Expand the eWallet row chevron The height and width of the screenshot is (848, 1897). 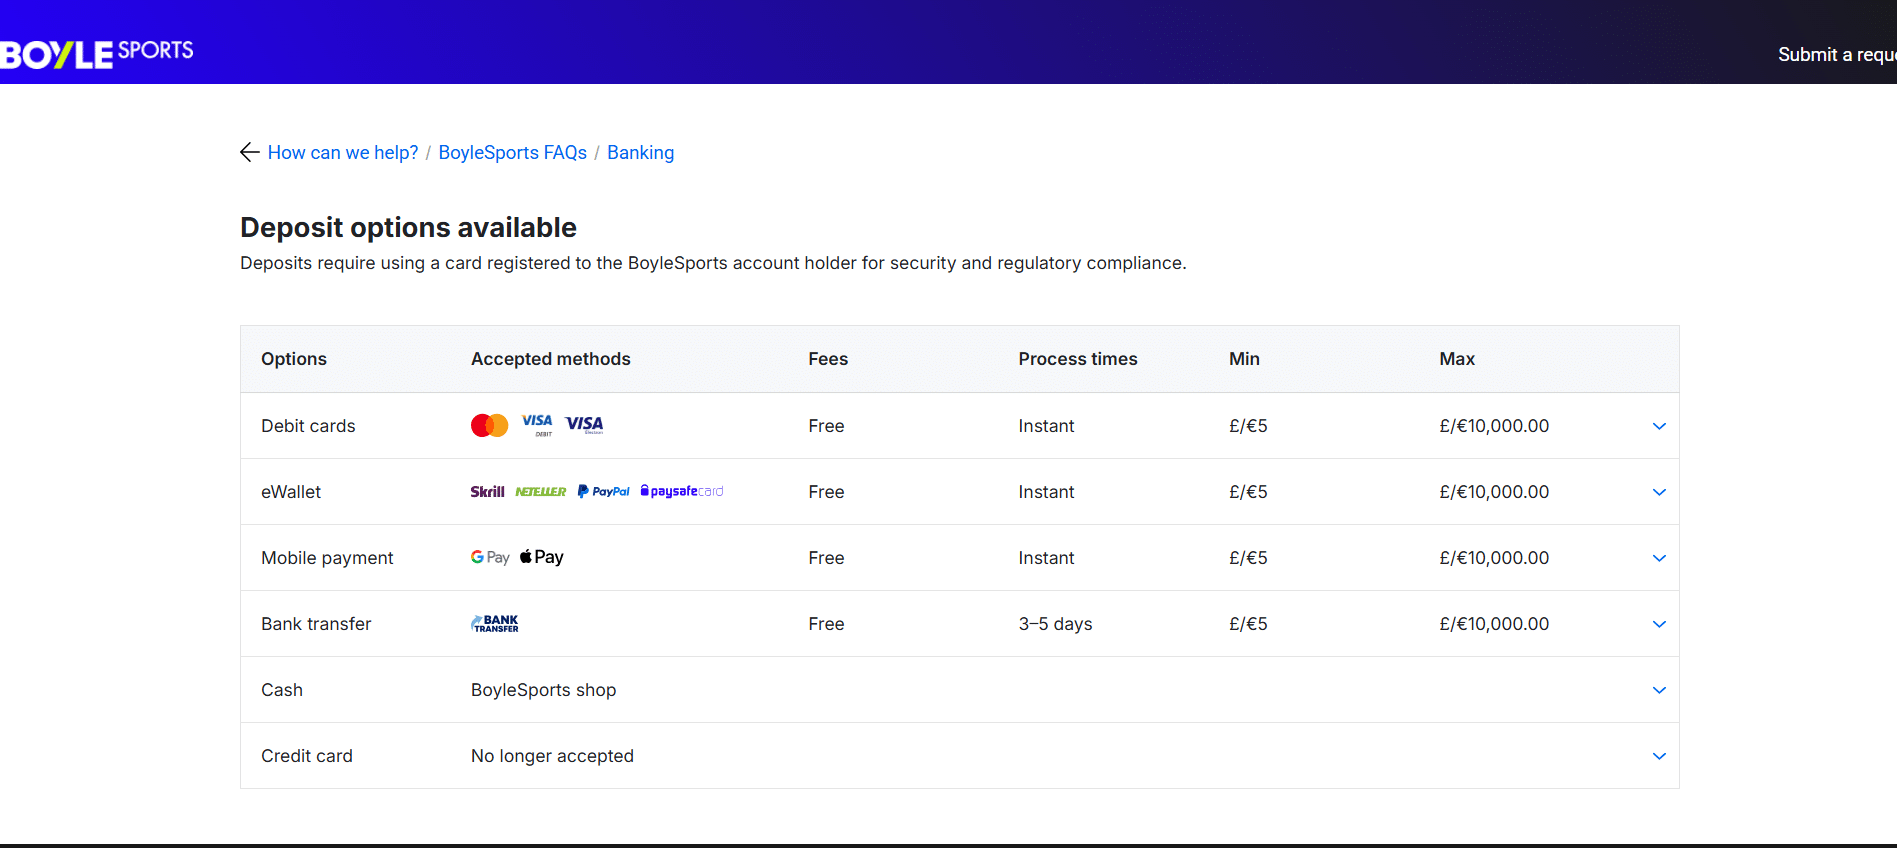1659,492
